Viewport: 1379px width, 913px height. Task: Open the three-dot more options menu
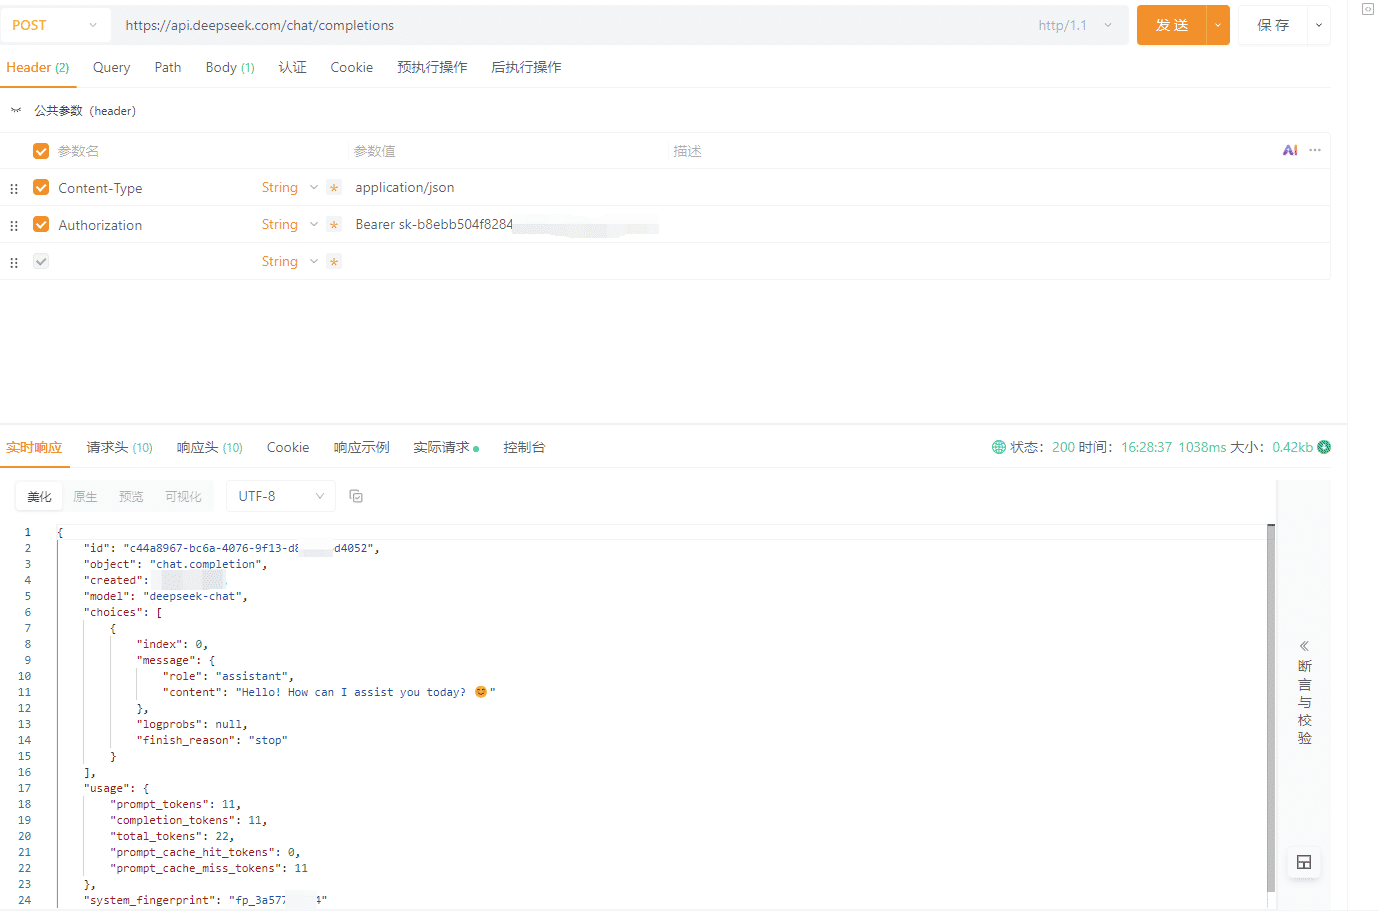(x=1315, y=150)
